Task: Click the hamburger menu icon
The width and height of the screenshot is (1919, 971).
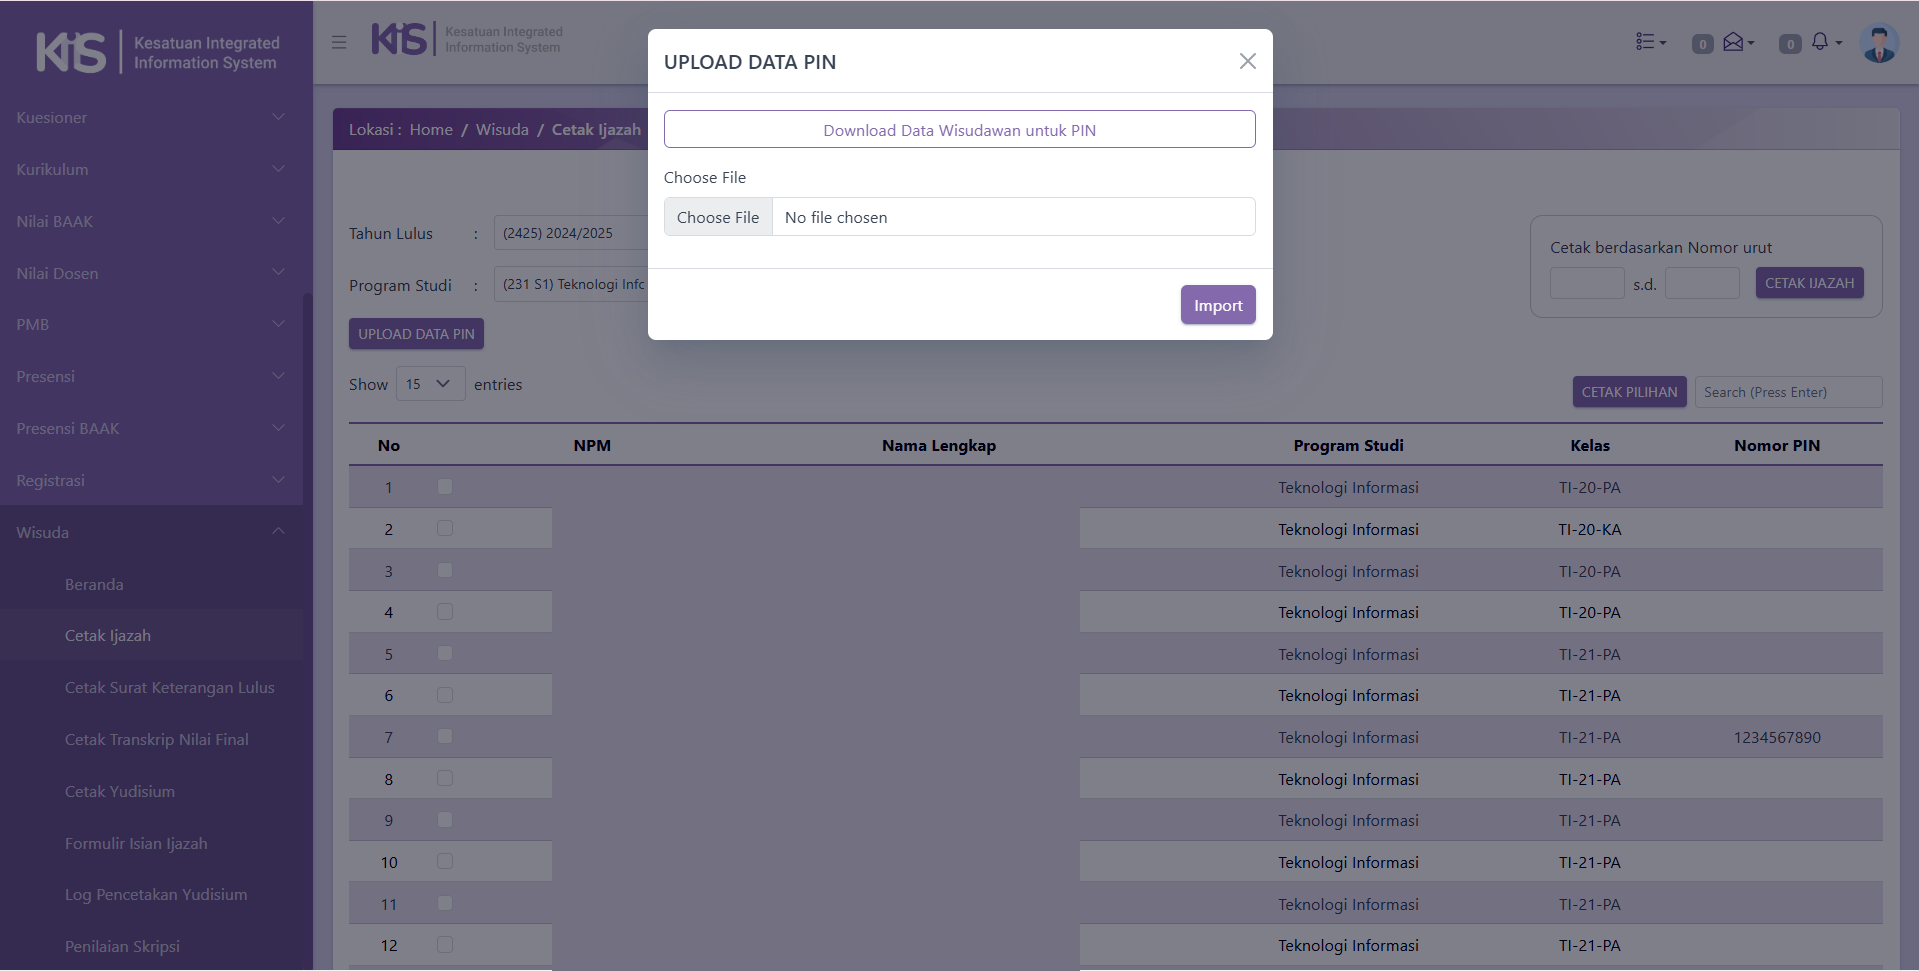Action: point(339,42)
